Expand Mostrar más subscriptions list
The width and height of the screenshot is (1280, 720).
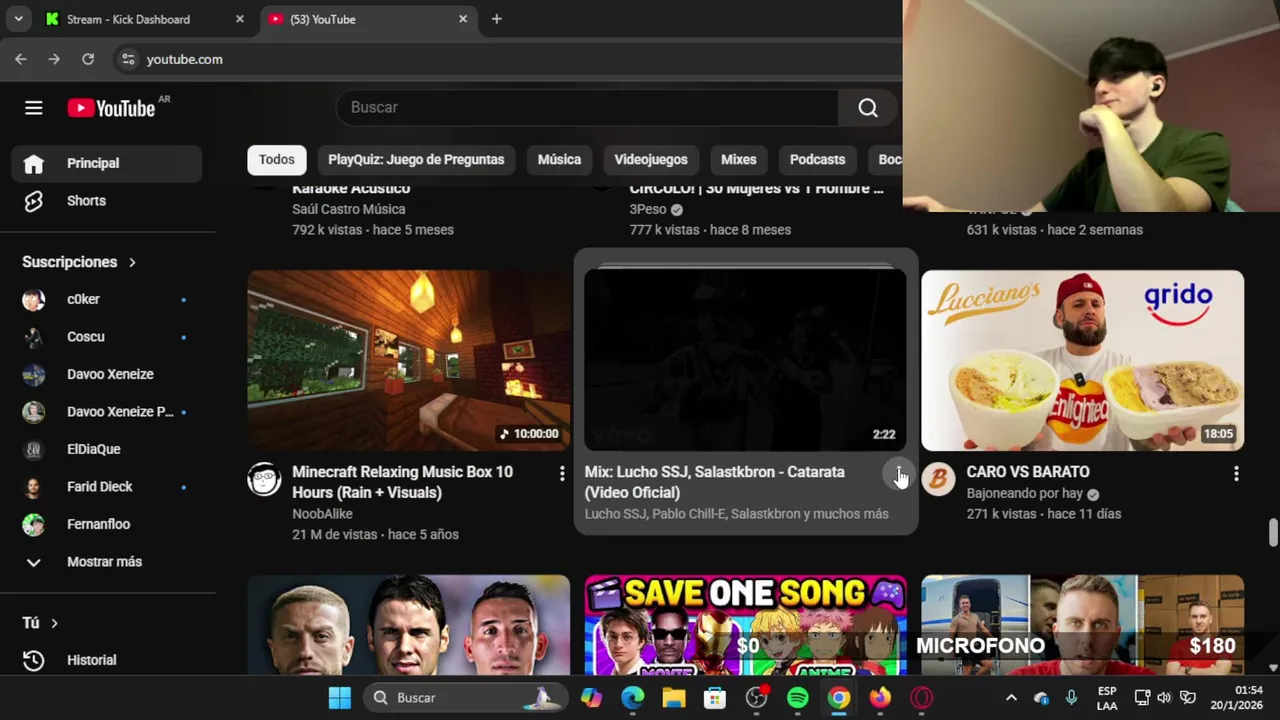pos(107,562)
